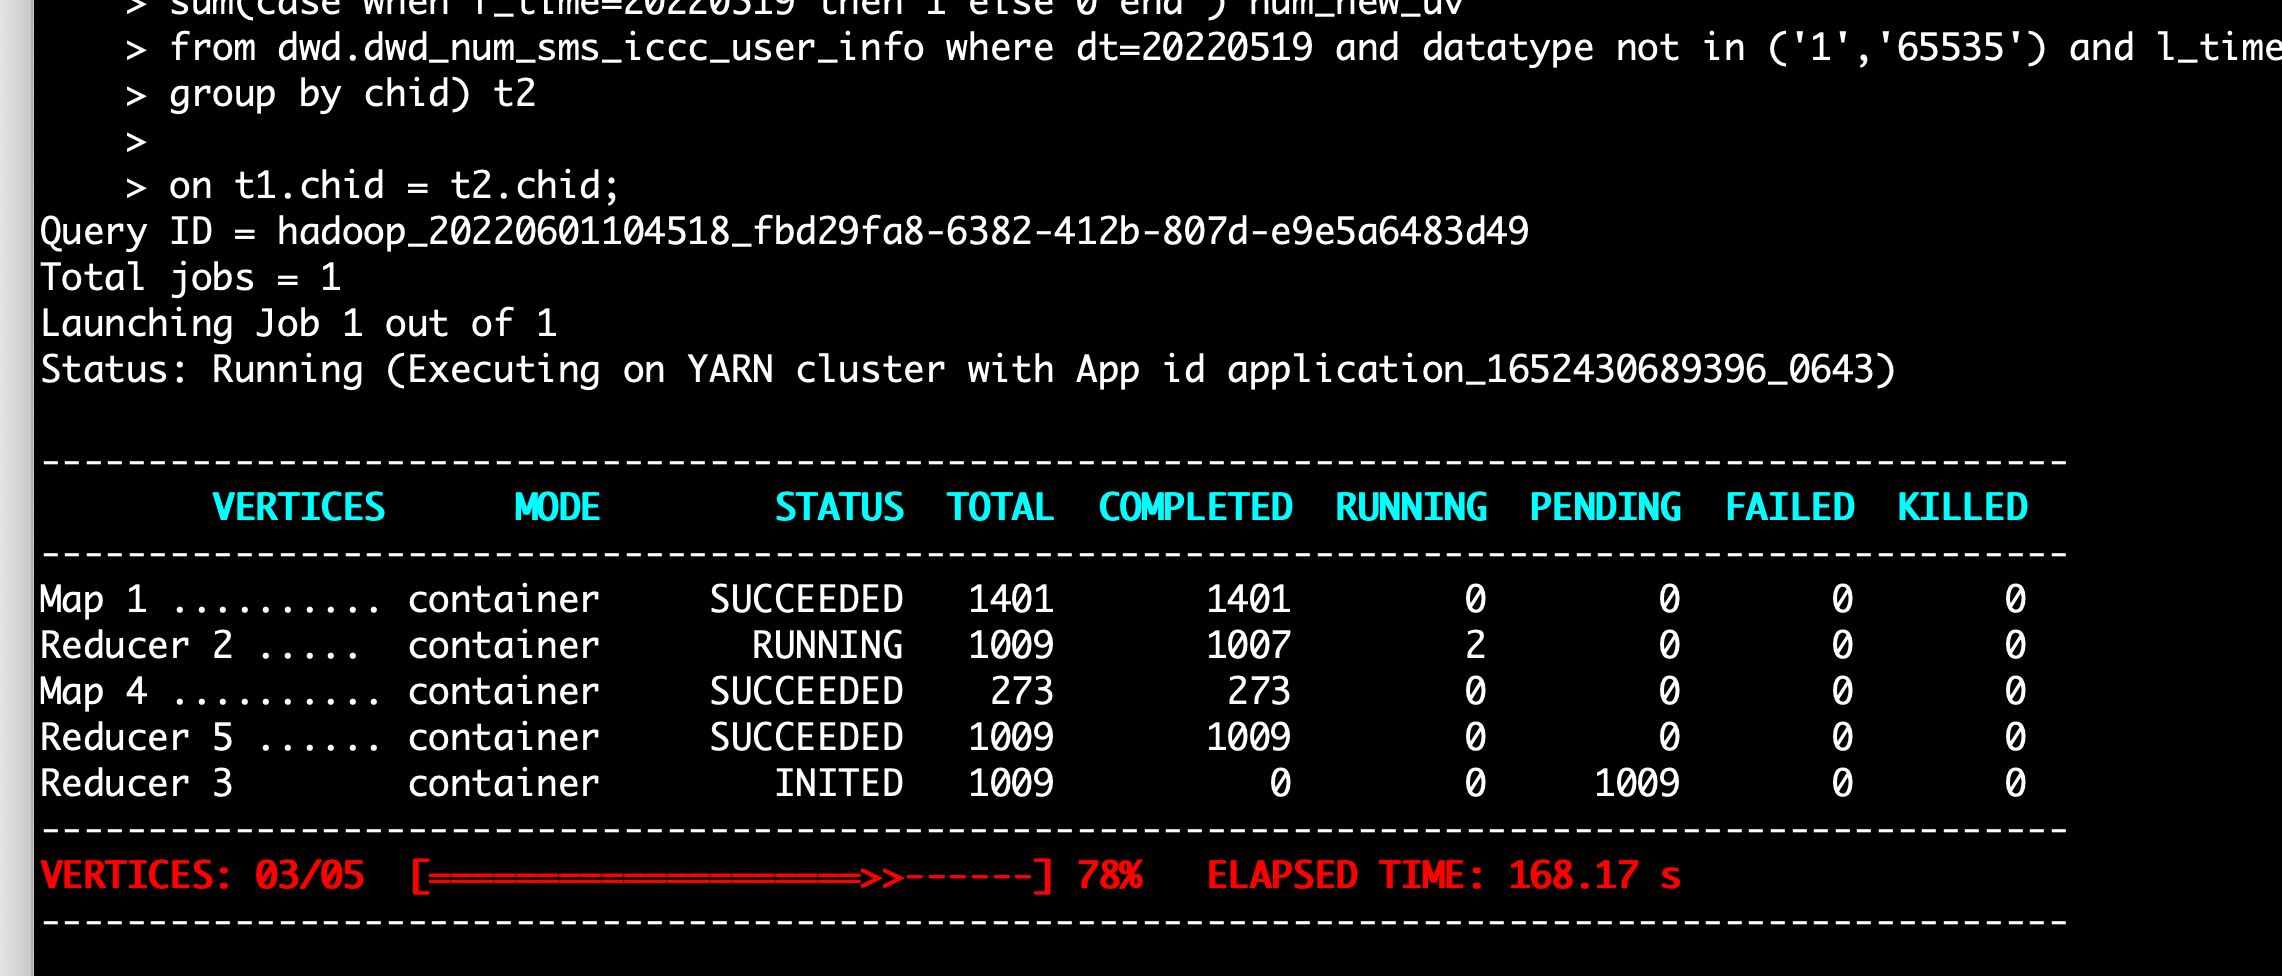Image resolution: width=2282 pixels, height=976 pixels.
Task: Click the PENDING column header
Action: [1606, 507]
